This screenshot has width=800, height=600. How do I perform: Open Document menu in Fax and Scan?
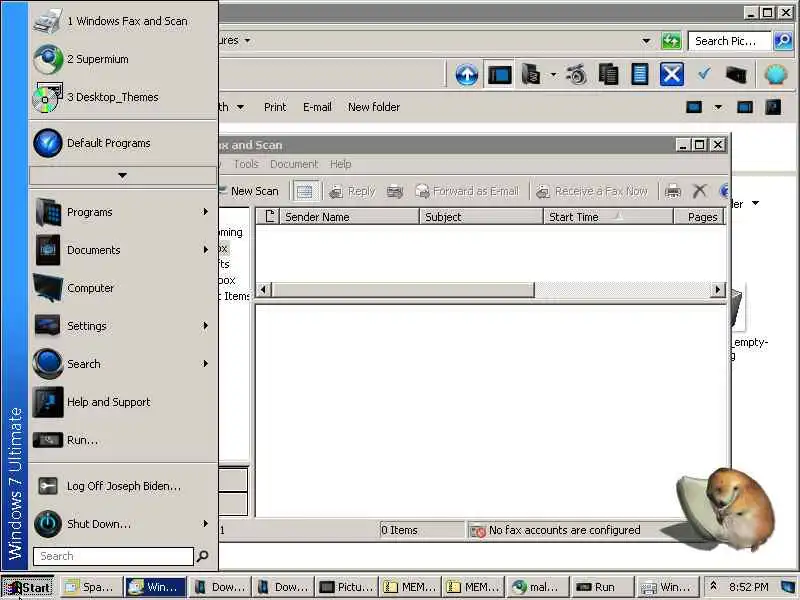coord(294,164)
